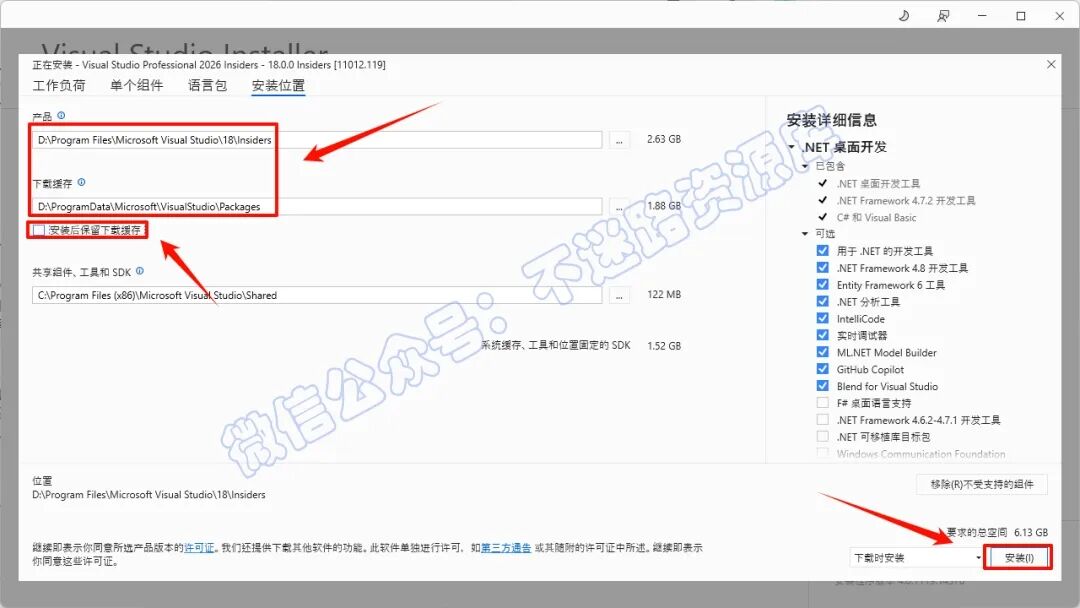Toggle IntelliCode checkbox
This screenshot has width=1080, height=608.
pyautogui.click(x=822, y=318)
